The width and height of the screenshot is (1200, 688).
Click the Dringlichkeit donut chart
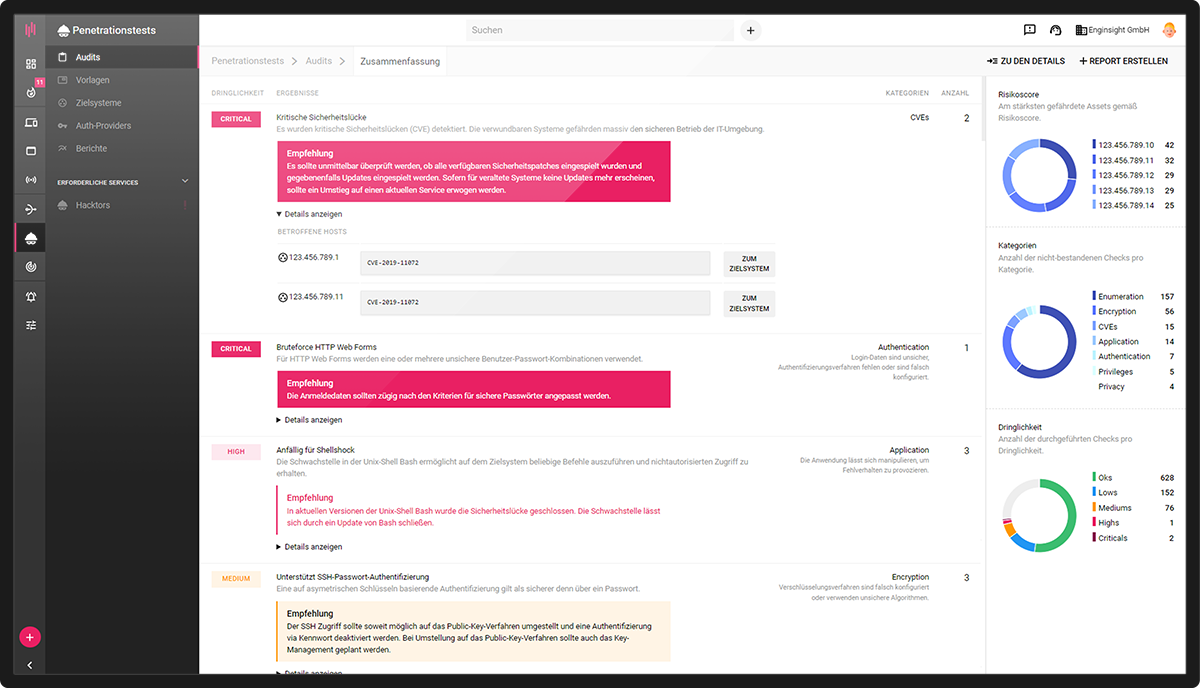click(x=1040, y=515)
